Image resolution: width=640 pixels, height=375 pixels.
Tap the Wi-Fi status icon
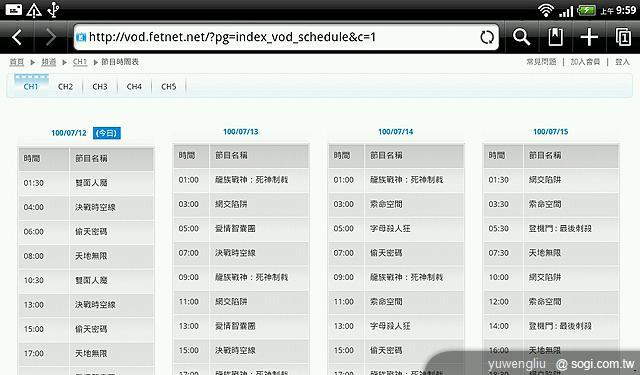pos(546,10)
